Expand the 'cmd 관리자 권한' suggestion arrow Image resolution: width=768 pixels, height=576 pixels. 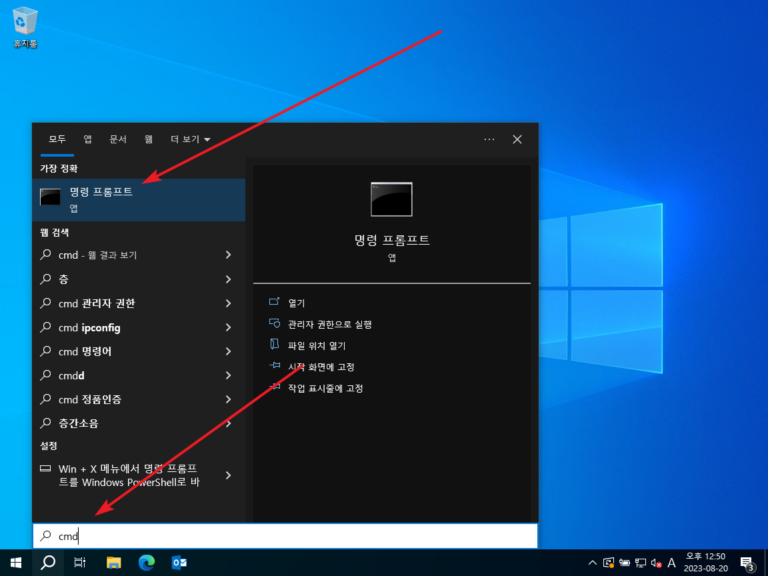tap(228, 303)
